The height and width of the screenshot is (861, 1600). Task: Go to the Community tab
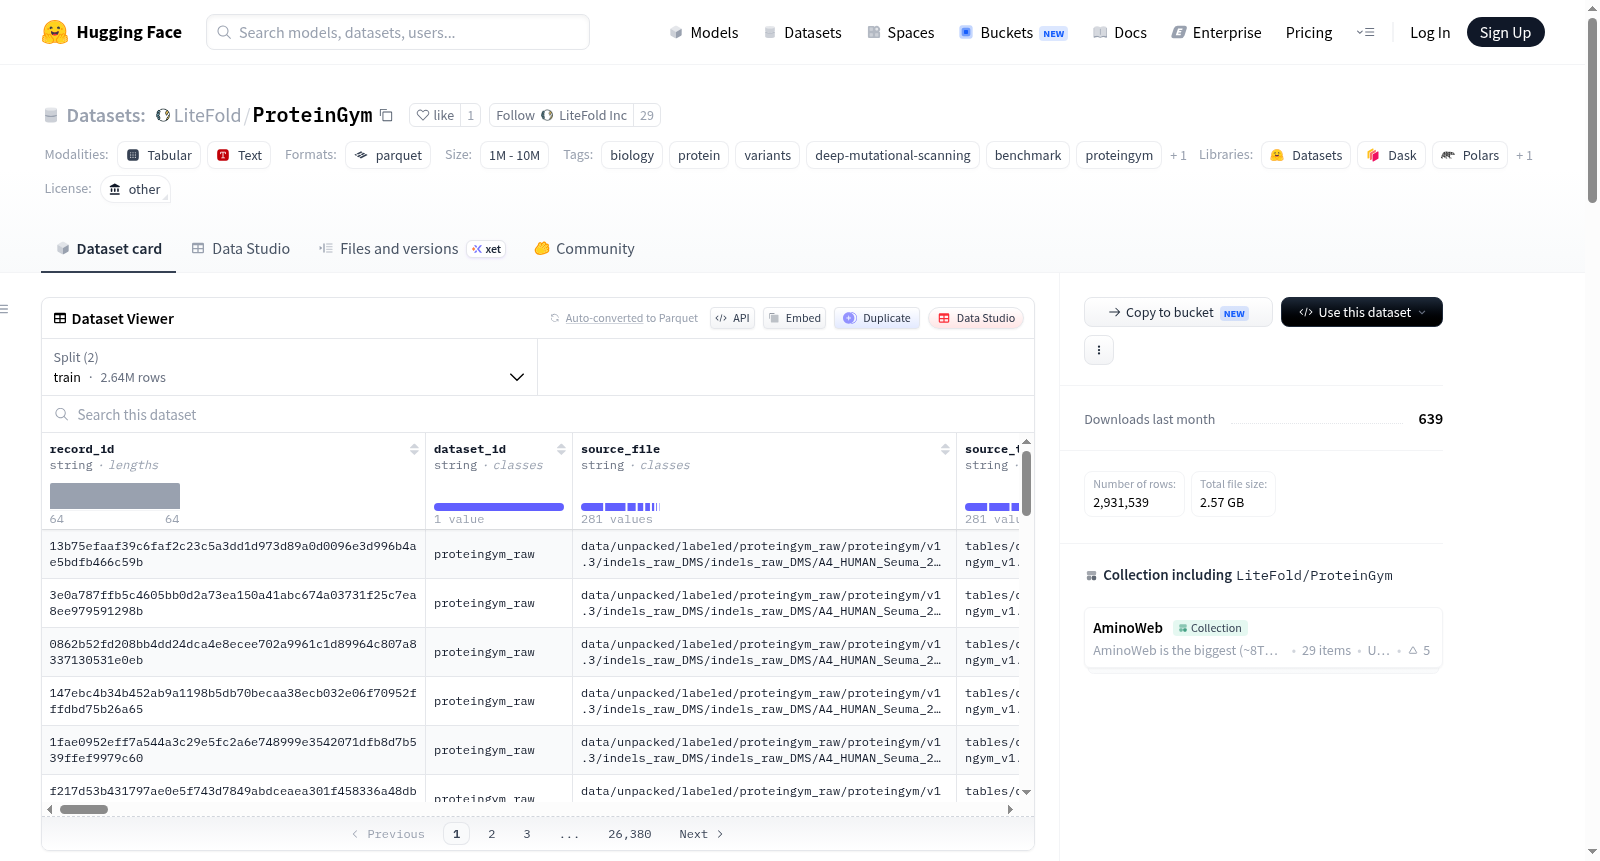585,248
